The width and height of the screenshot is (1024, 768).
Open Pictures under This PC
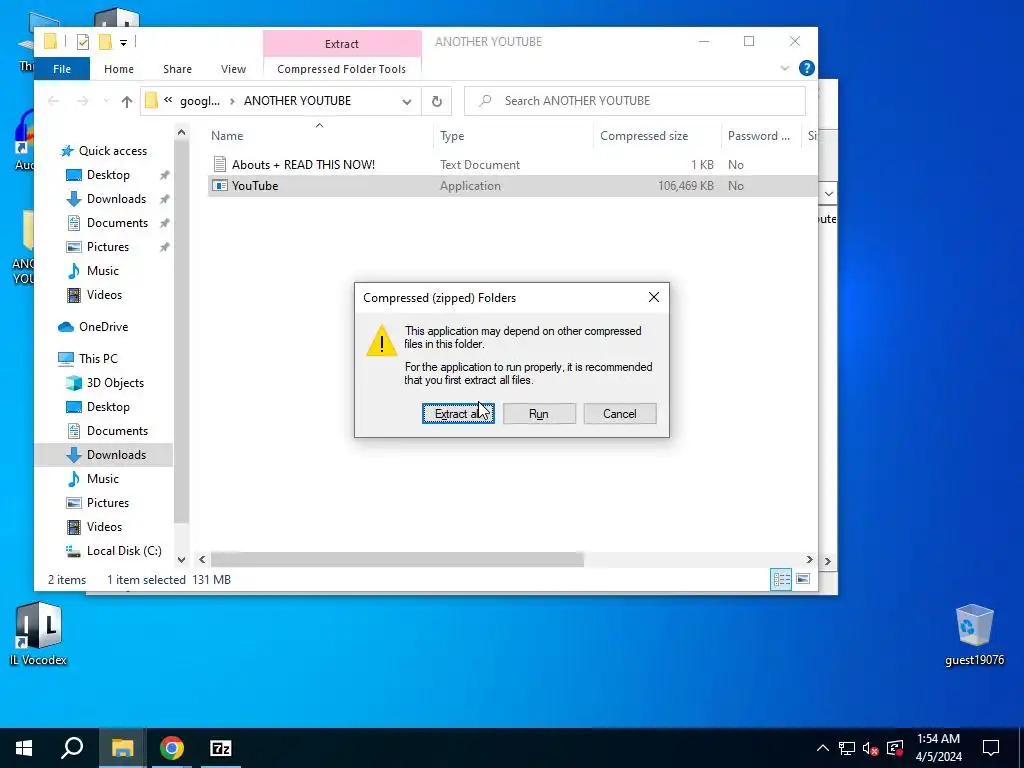[108, 503]
